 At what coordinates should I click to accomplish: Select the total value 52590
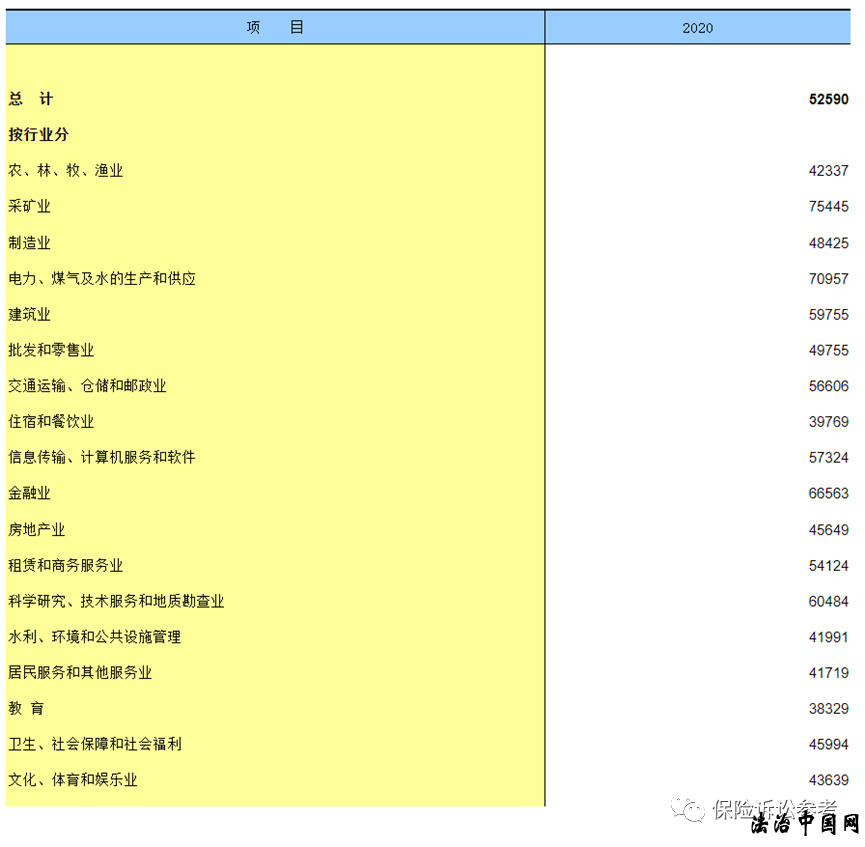tap(828, 99)
